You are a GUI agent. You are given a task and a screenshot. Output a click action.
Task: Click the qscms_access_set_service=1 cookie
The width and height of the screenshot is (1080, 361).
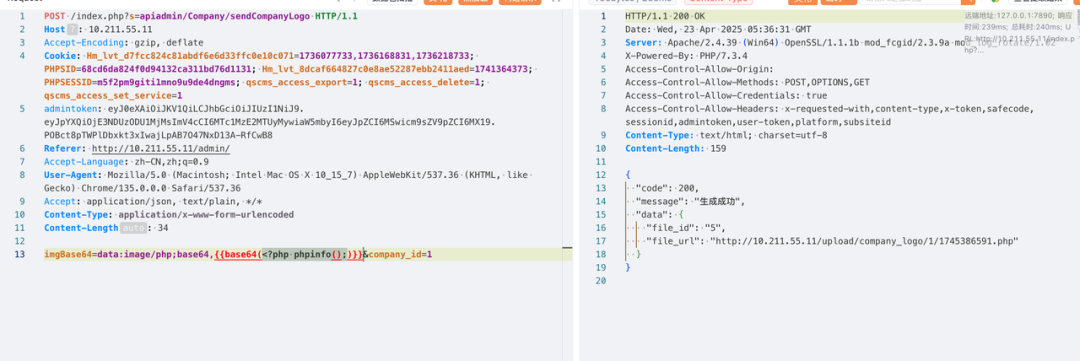pyautogui.click(x=113, y=96)
